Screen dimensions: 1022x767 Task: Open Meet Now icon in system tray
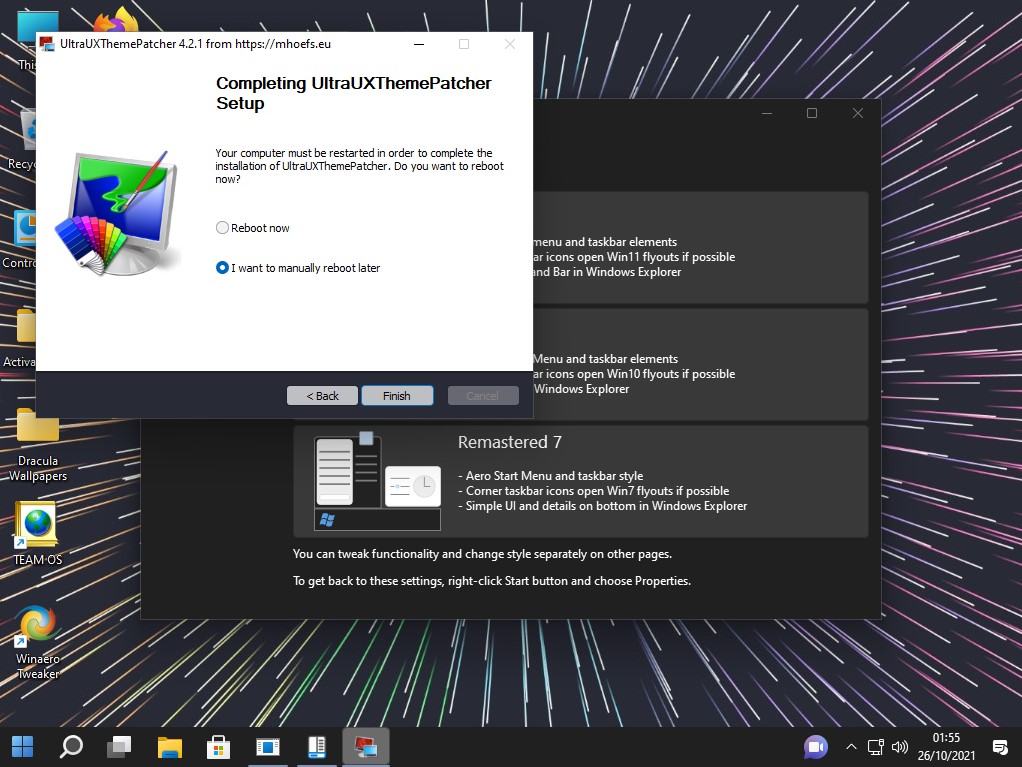(x=815, y=747)
